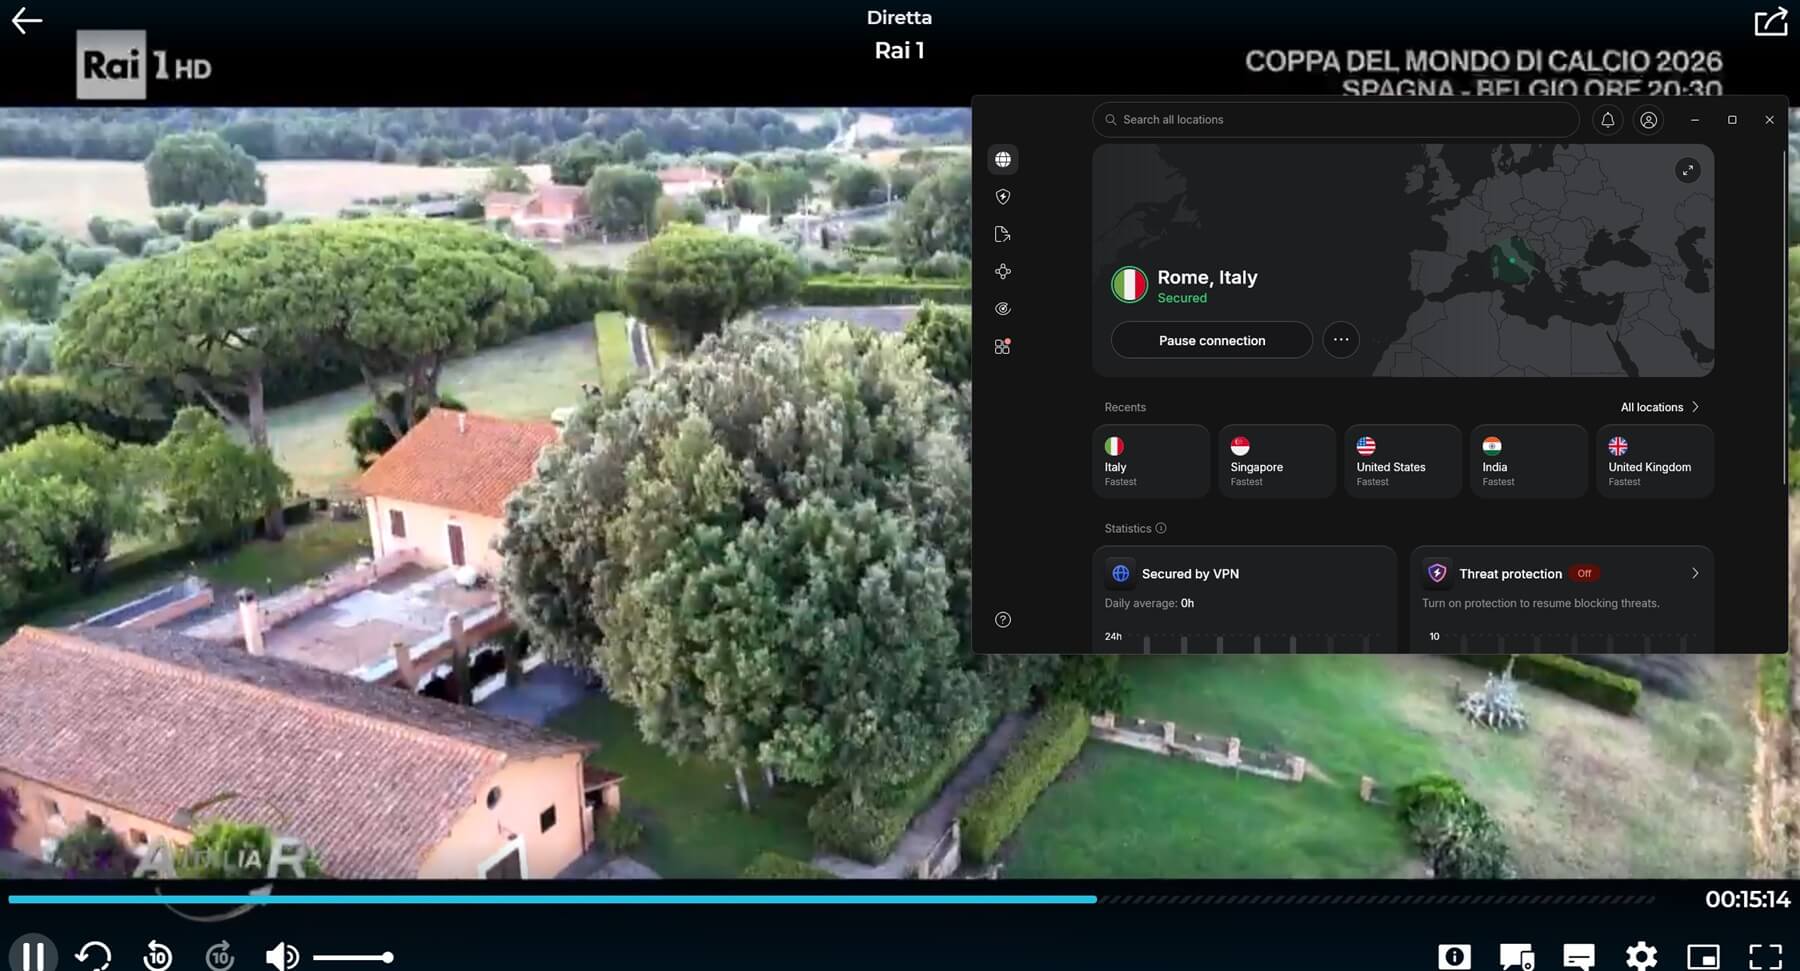
Task: Click the "Secured" status text
Action: click(1182, 298)
